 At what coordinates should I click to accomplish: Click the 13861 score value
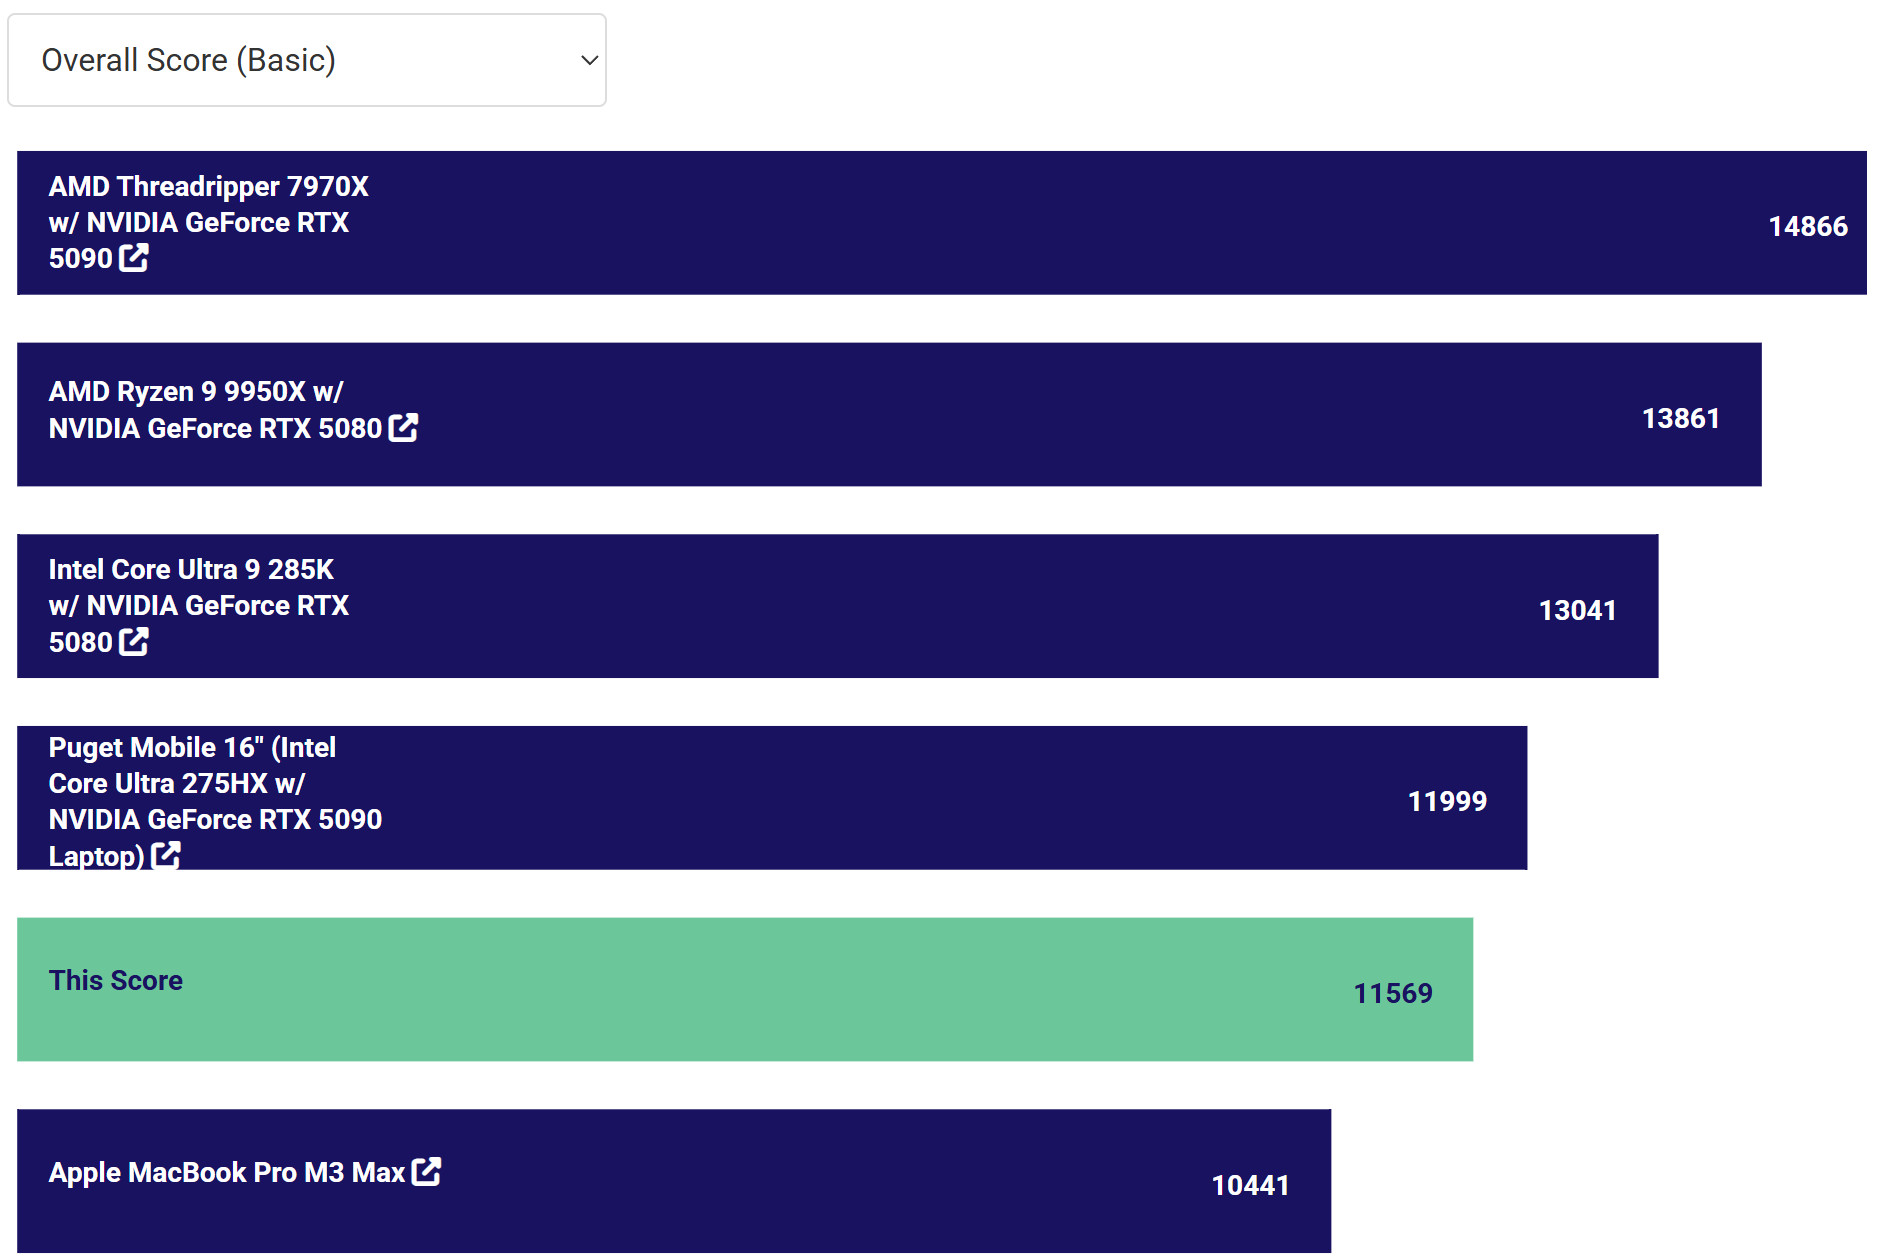[1681, 418]
